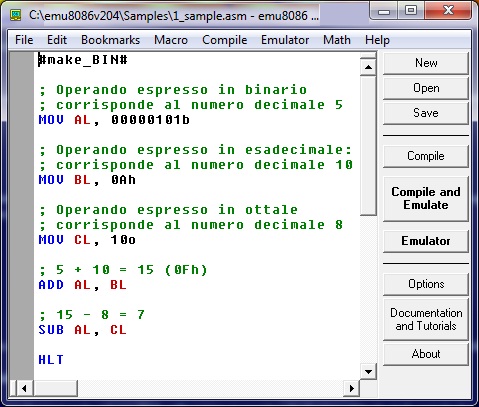The height and width of the screenshot is (407, 479).
Task: Click the Options button
Action: click(x=426, y=284)
